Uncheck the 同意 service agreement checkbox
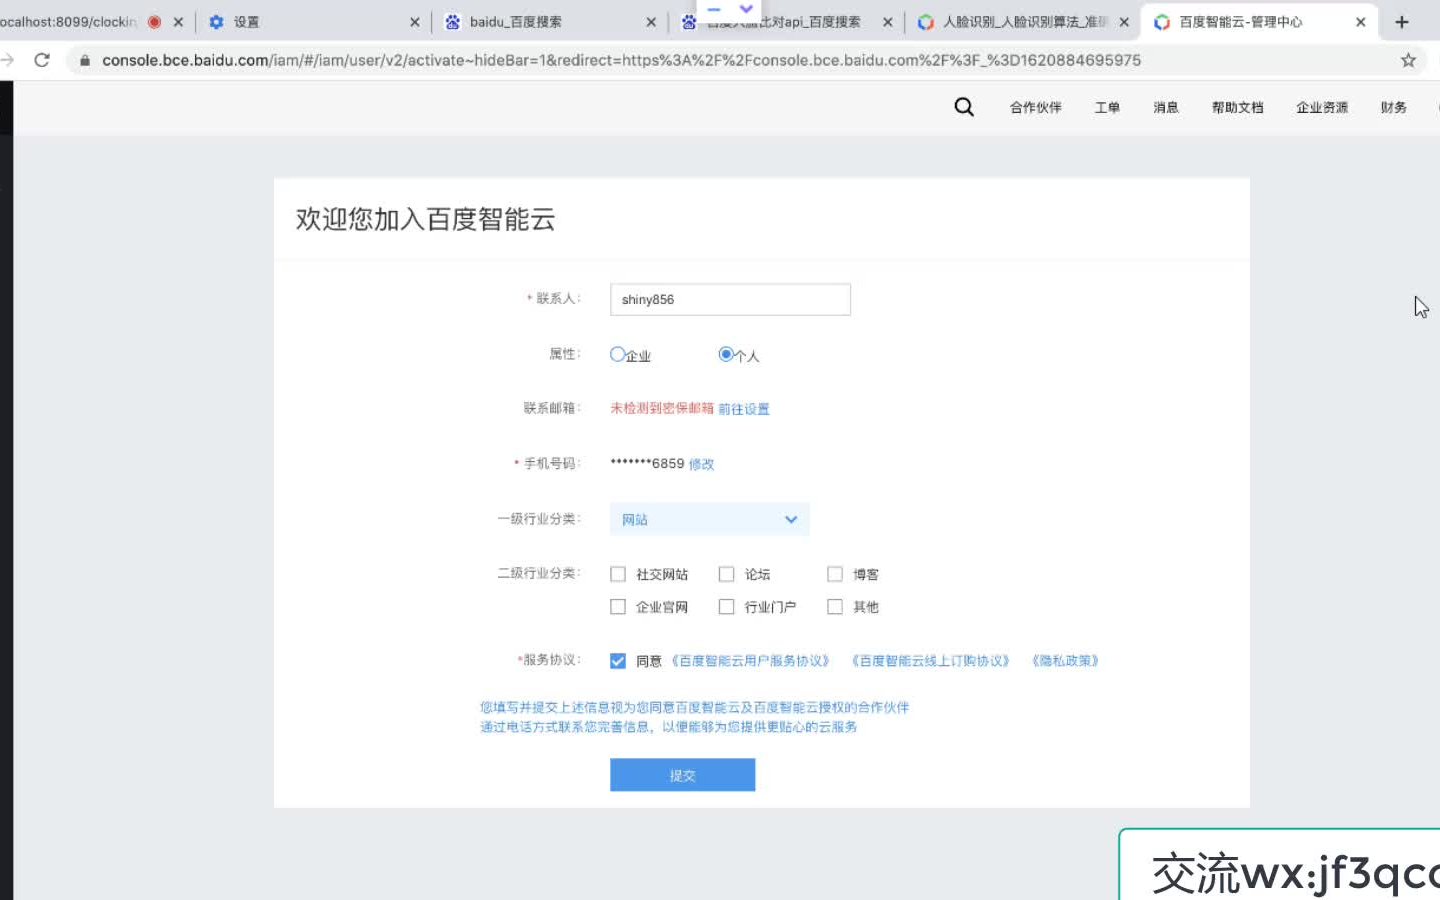 tap(618, 661)
